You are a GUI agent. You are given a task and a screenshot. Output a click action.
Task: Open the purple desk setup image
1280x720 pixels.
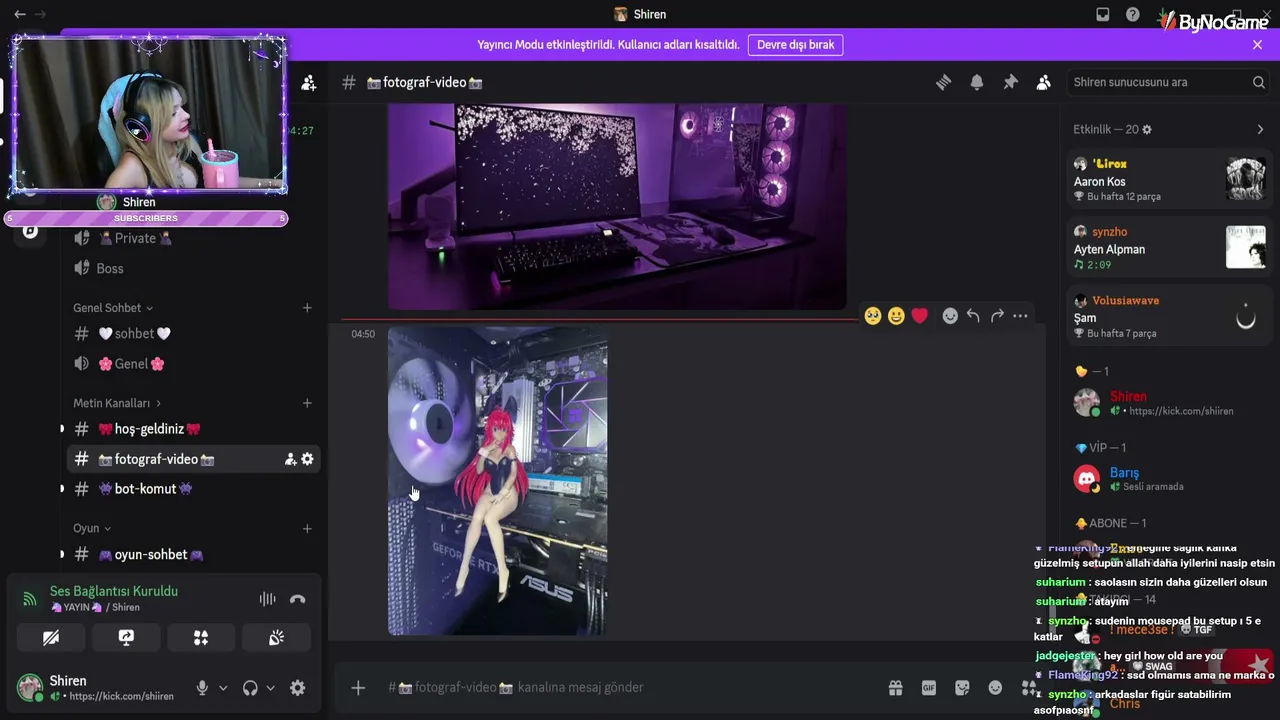coord(617,207)
